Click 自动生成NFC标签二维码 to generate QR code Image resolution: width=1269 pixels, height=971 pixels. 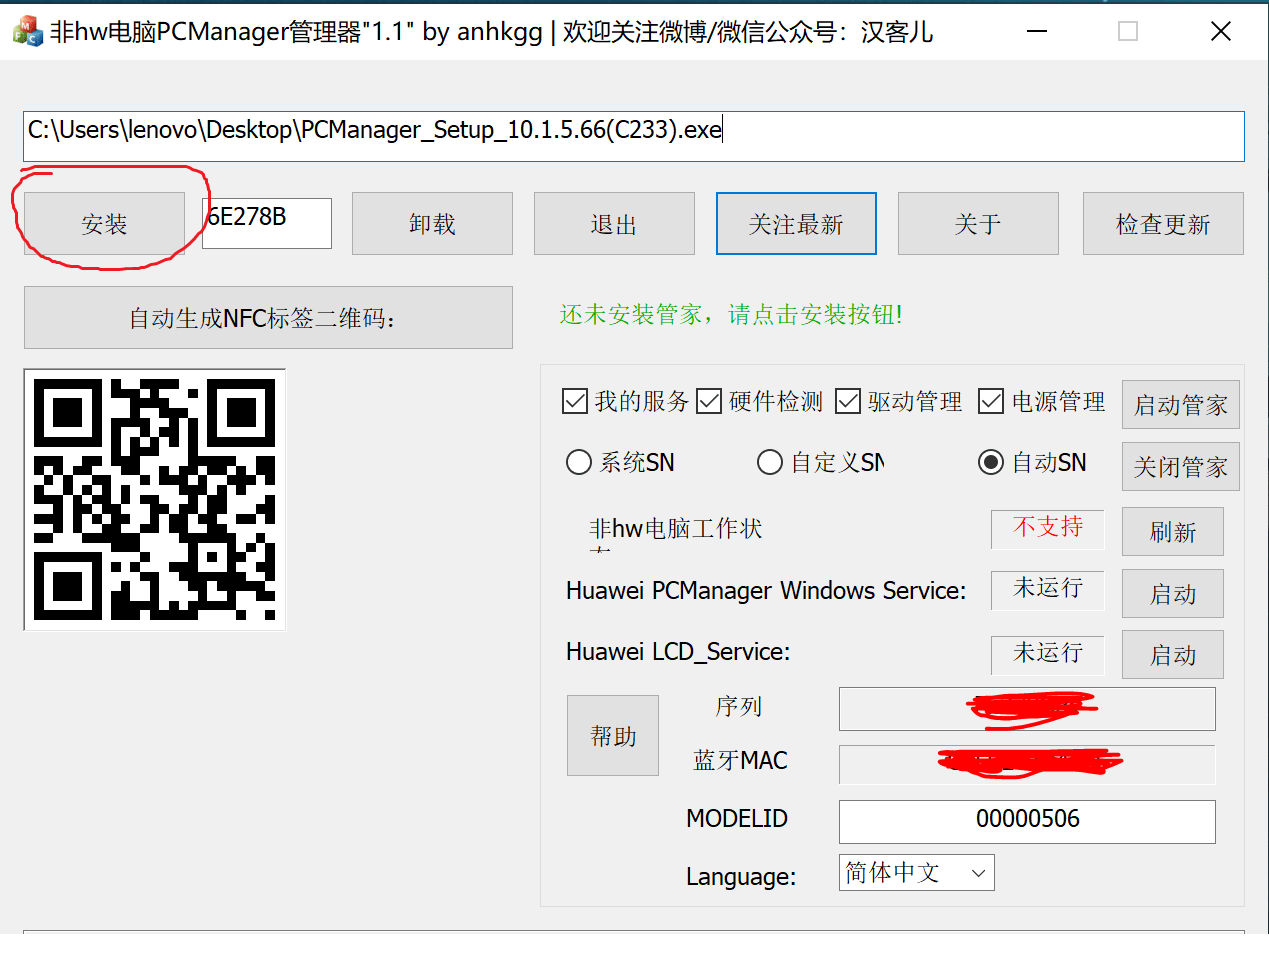tap(268, 317)
